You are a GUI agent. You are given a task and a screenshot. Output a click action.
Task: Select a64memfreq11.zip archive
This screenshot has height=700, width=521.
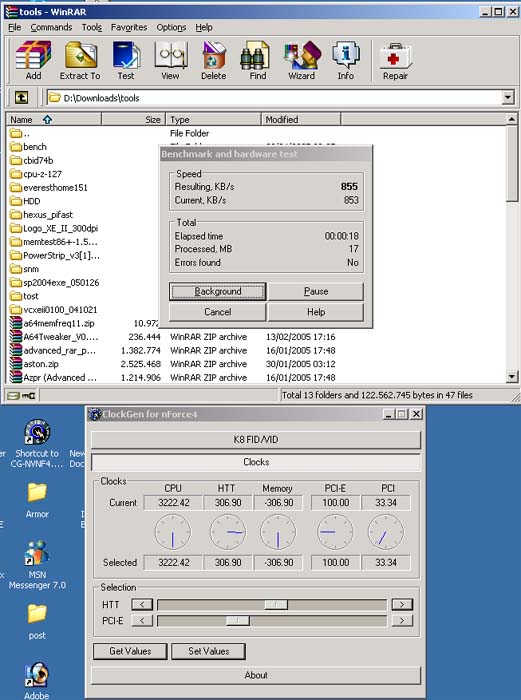pyautogui.click(x=52, y=323)
